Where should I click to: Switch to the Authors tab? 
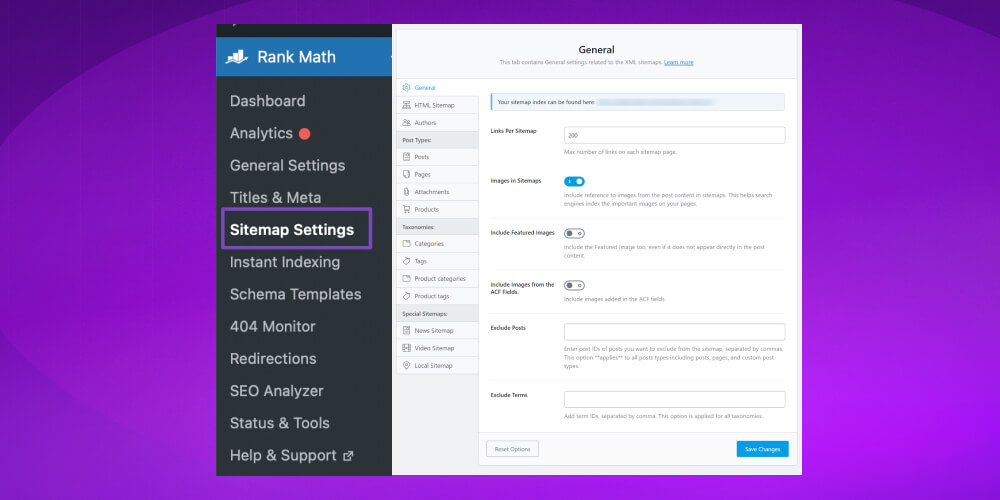tap(437, 122)
